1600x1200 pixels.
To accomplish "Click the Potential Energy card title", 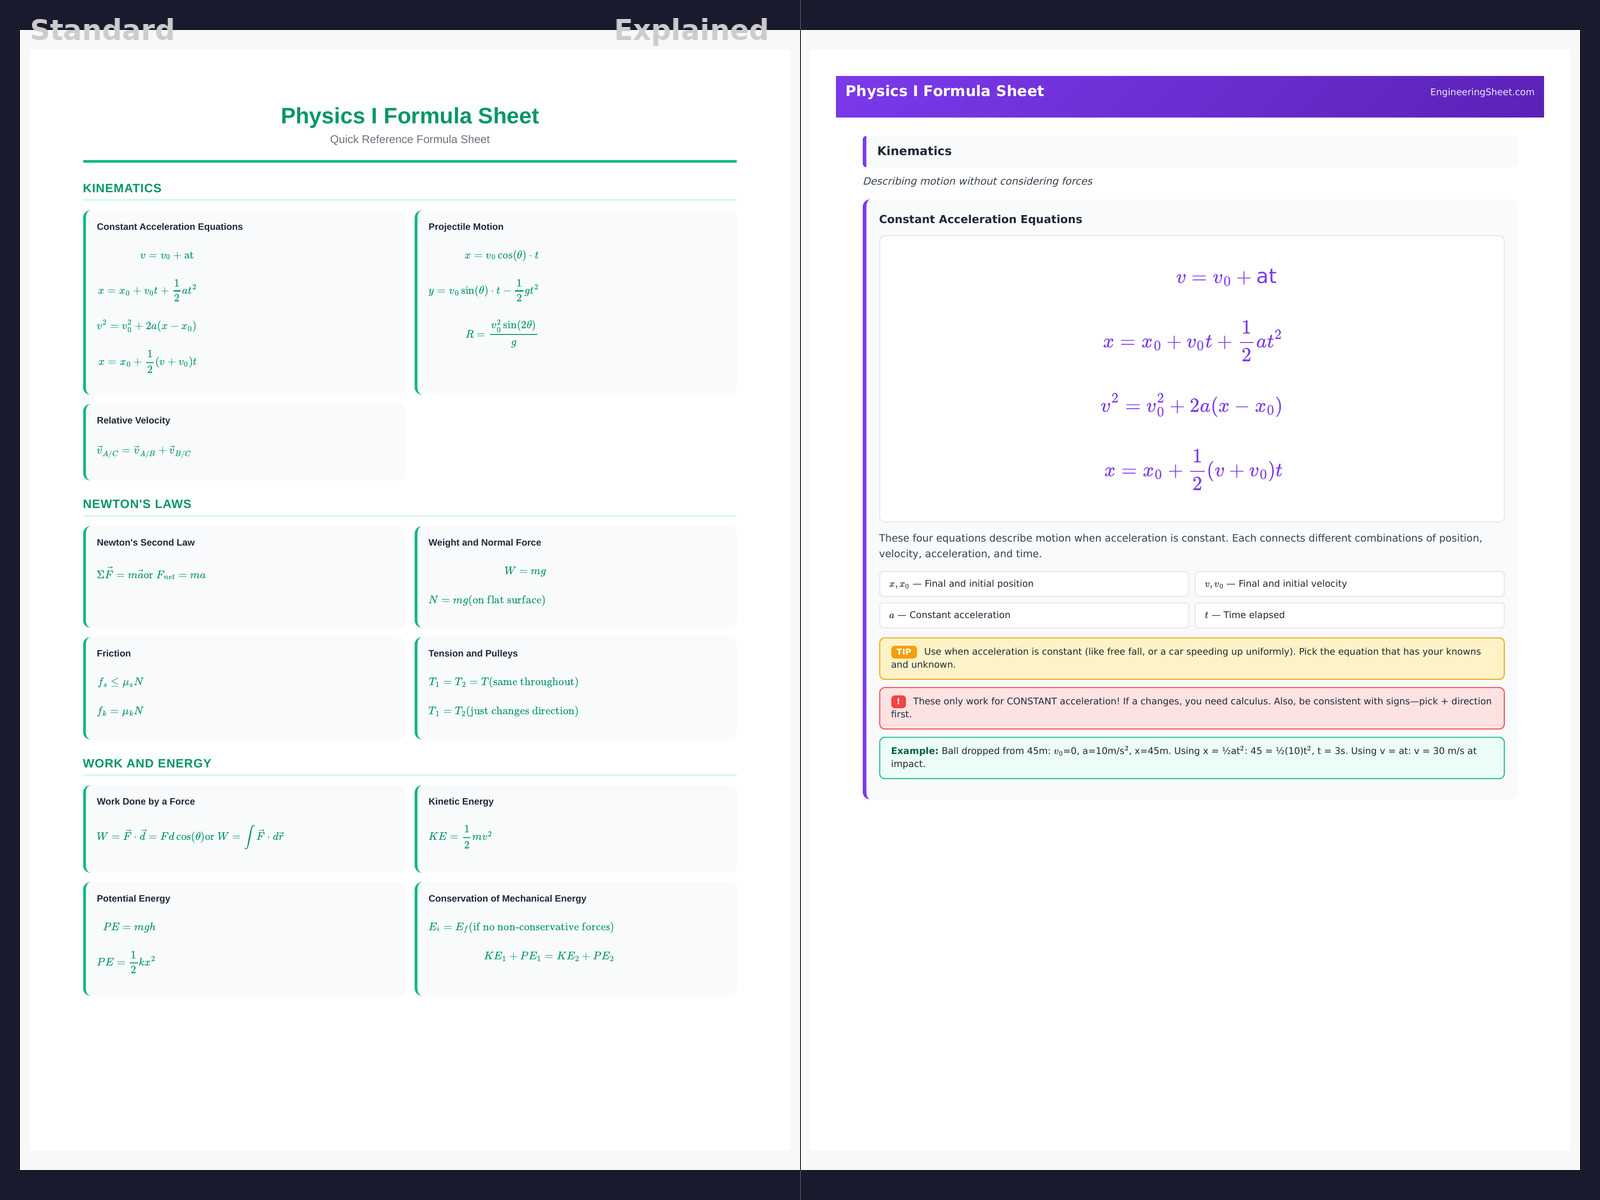I will (x=134, y=899).
